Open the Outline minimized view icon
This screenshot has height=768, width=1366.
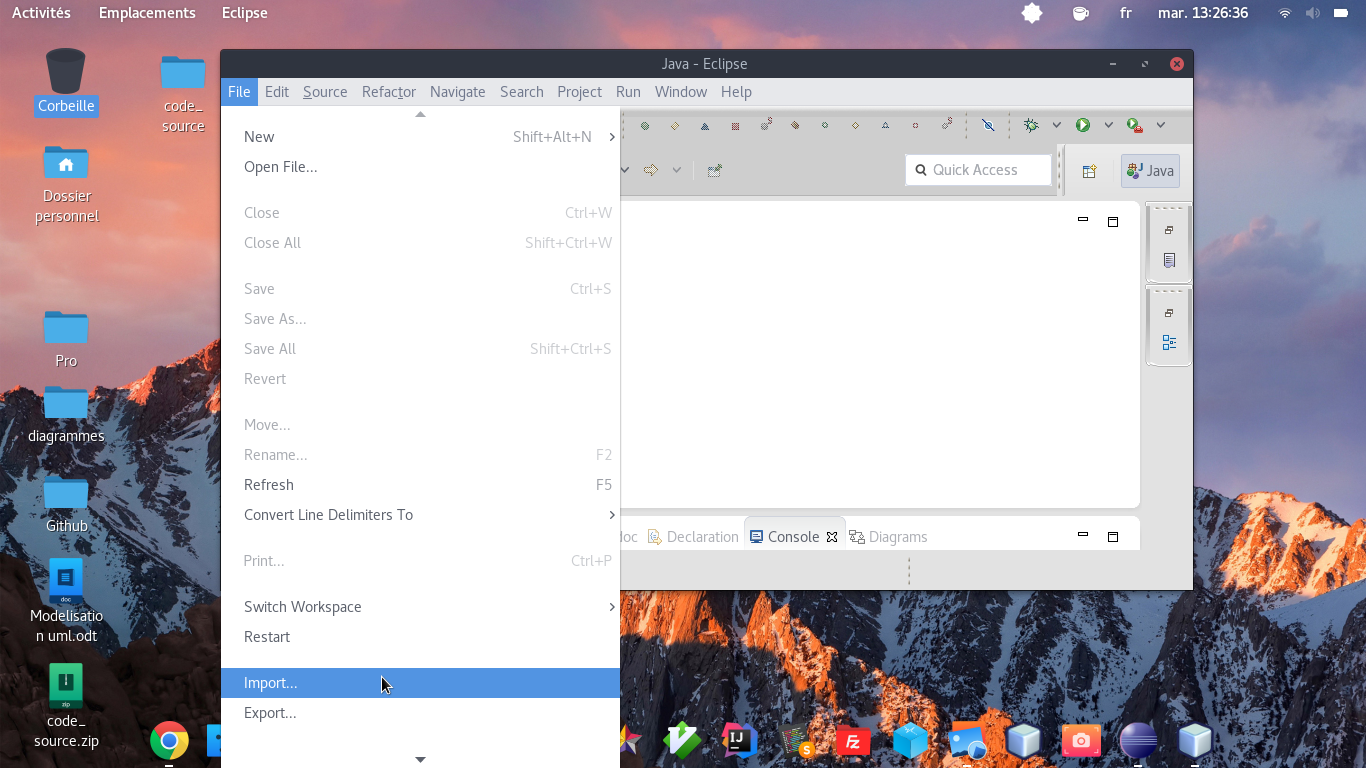pos(1169,343)
